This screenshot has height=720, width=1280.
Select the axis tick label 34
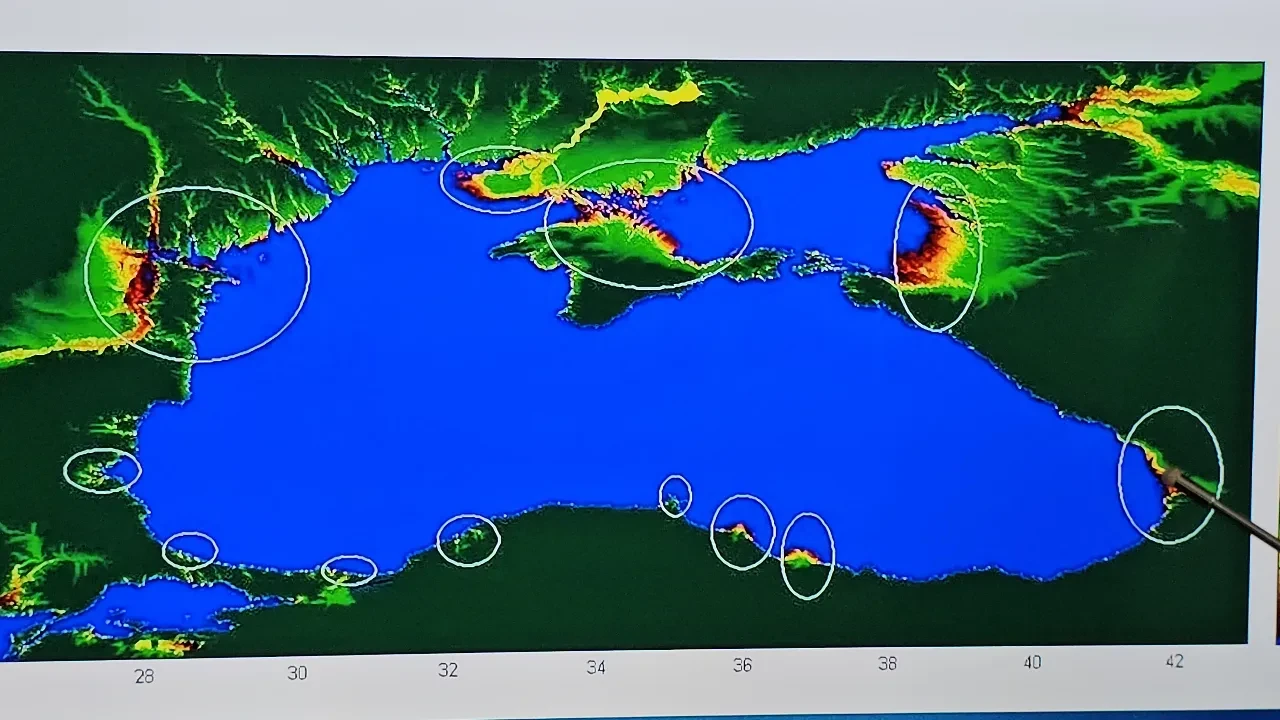click(596, 667)
